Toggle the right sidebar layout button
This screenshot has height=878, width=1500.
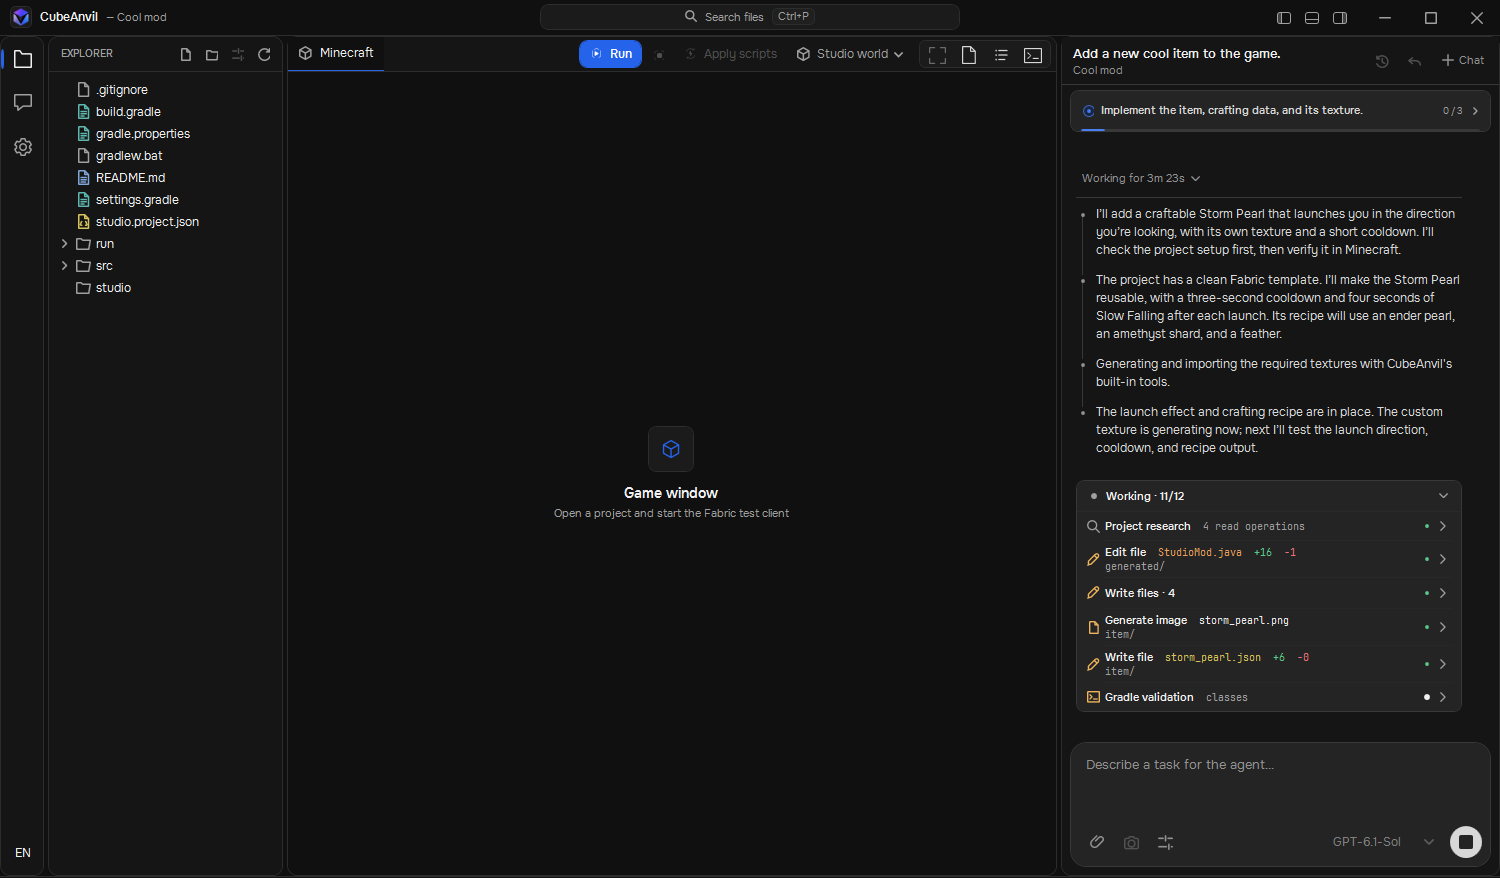coord(1340,18)
